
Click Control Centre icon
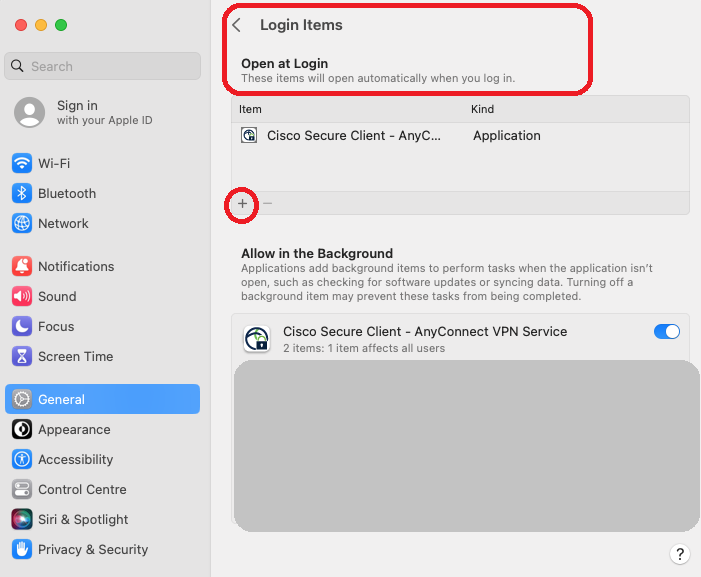pos(21,489)
